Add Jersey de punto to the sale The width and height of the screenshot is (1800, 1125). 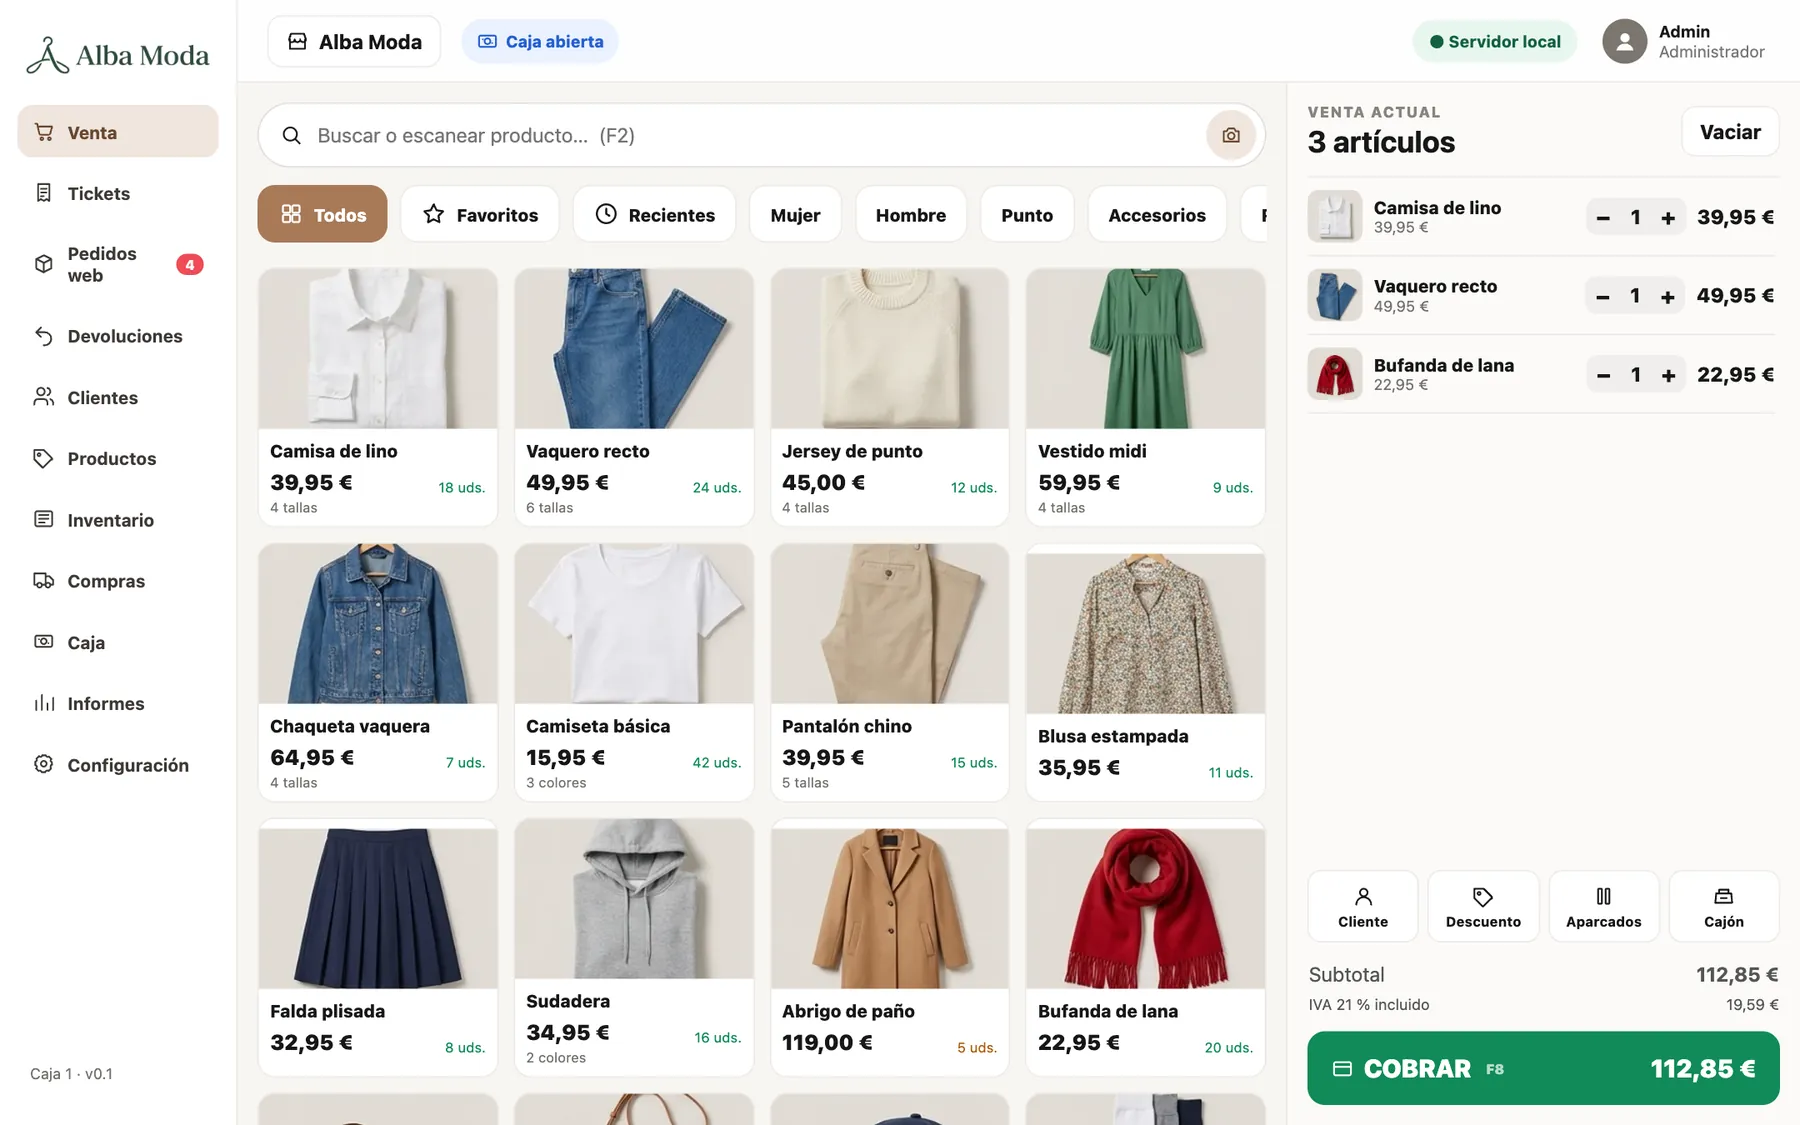(x=890, y=396)
